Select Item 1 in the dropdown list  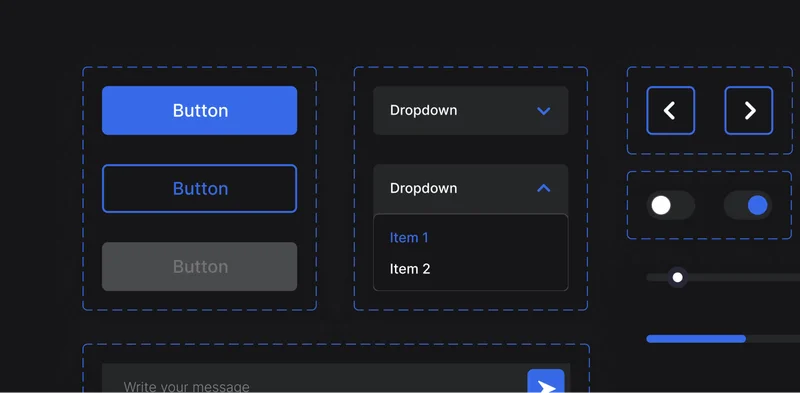point(409,237)
